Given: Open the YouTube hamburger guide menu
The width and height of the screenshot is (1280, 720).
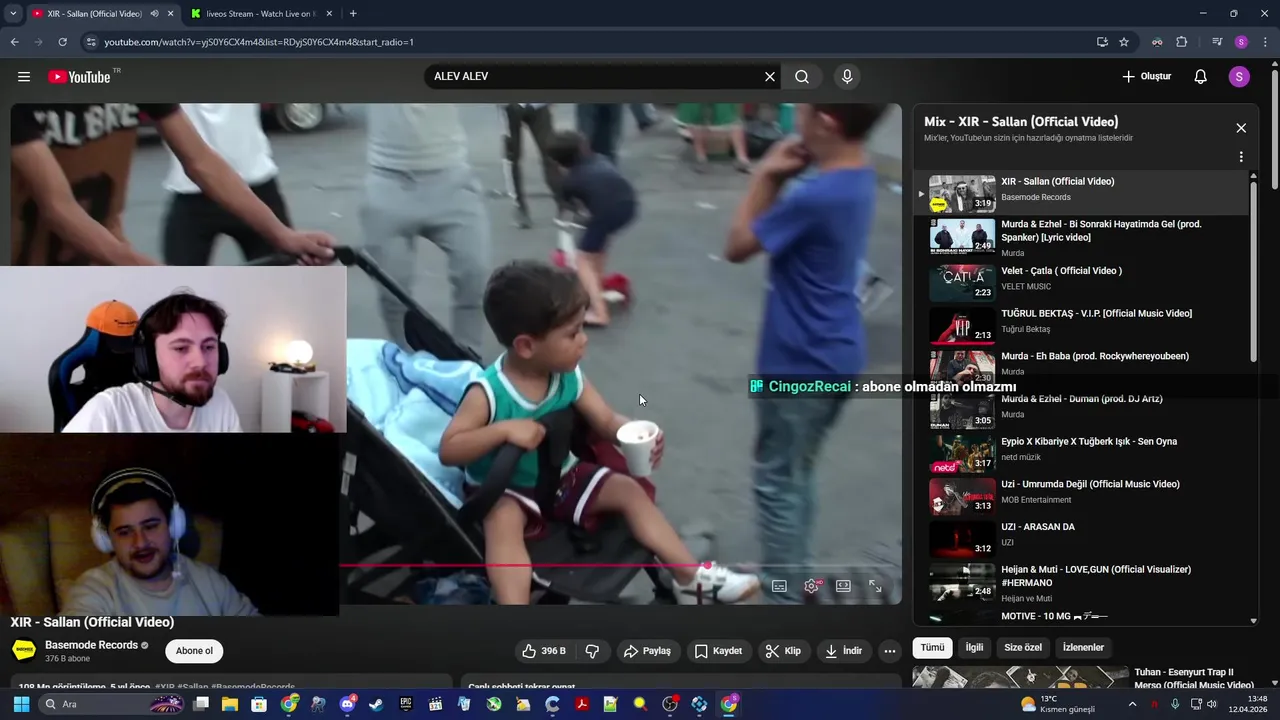Looking at the screenshot, I should pyautogui.click(x=24, y=77).
